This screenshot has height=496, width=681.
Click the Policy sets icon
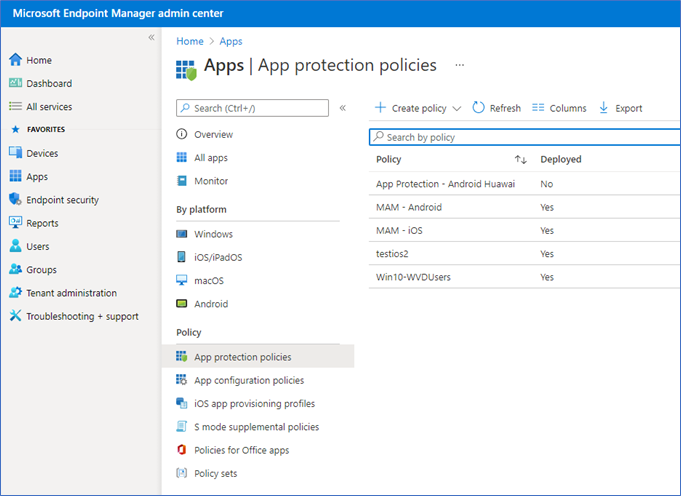click(182, 473)
